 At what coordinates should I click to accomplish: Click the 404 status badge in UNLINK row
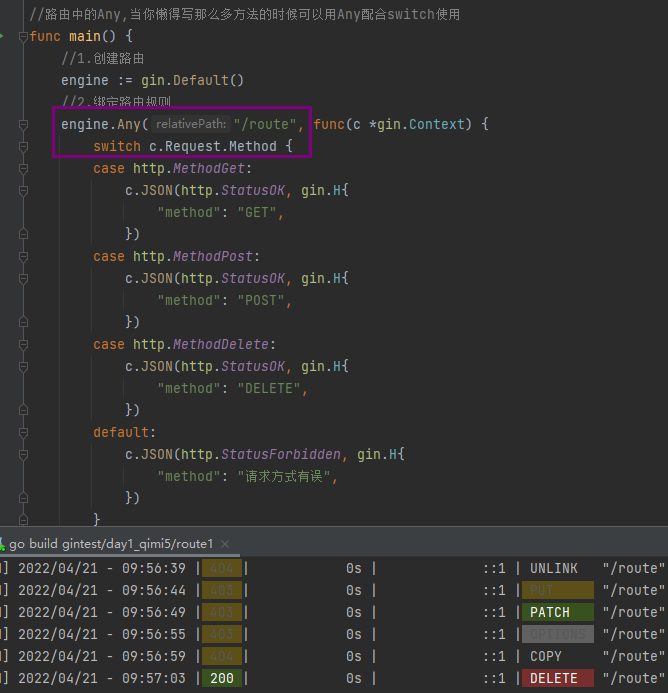coord(222,568)
